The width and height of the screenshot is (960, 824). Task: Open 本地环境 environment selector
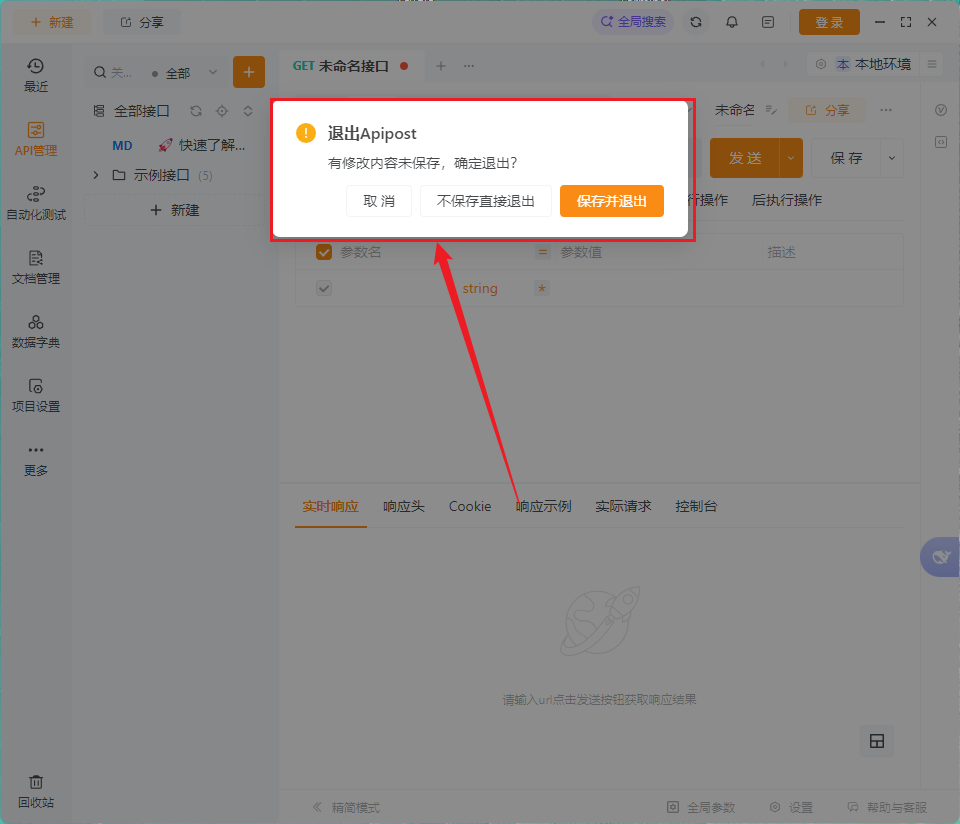(x=874, y=64)
